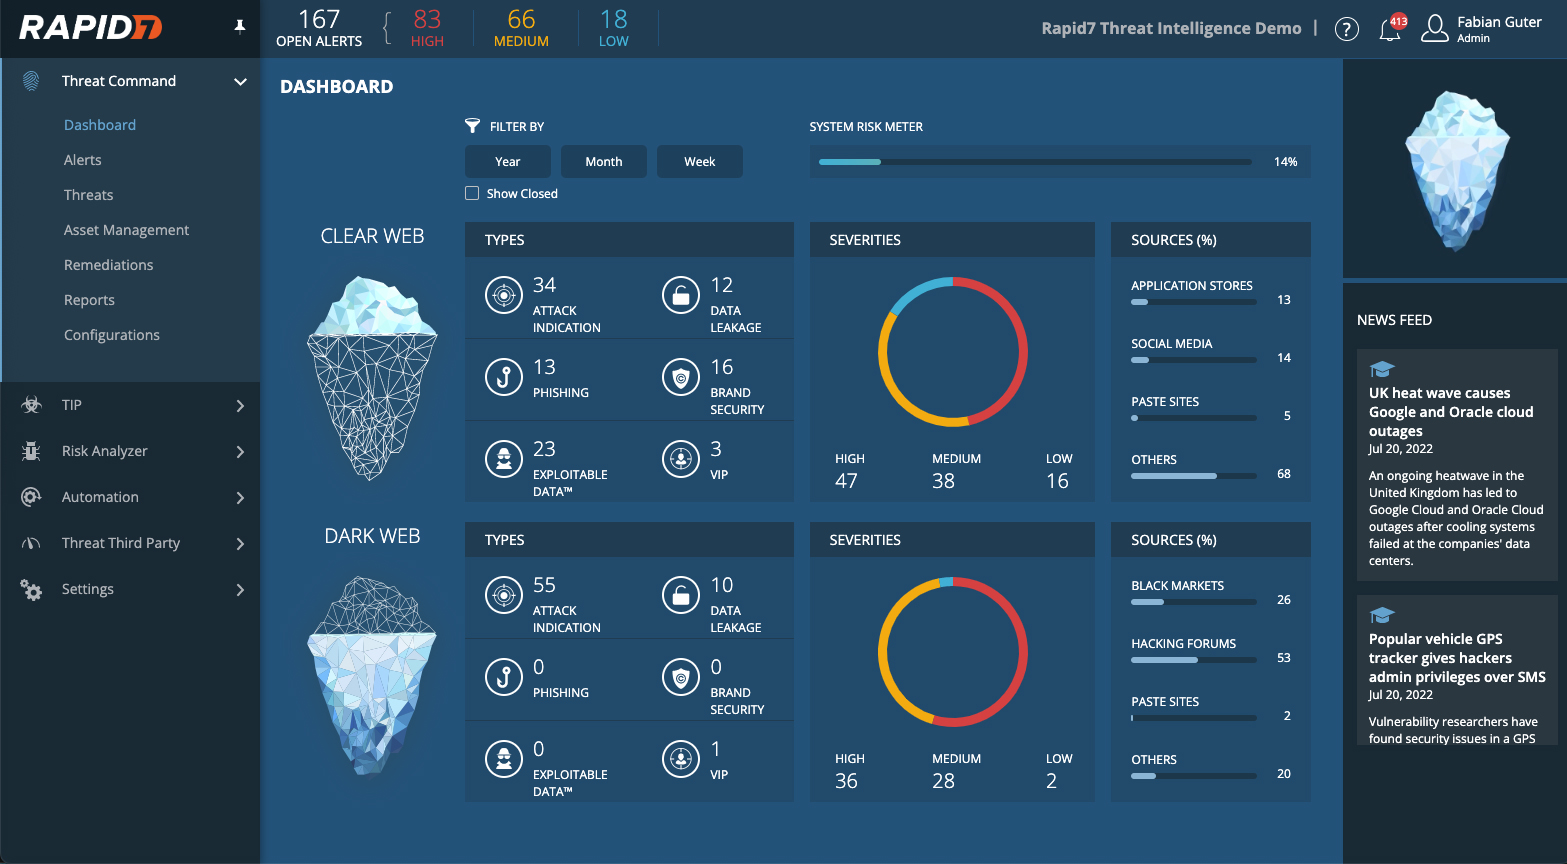The height and width of the screenshot is (864, 1567).
Task: Collapse the Threat Command section chevron
Action: click(x=240, y=81)
